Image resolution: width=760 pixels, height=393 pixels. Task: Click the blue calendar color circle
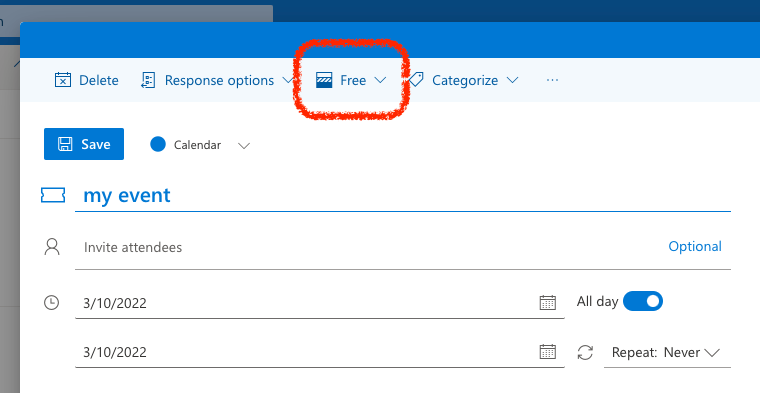pyautogui.click(x=158, y=144)
